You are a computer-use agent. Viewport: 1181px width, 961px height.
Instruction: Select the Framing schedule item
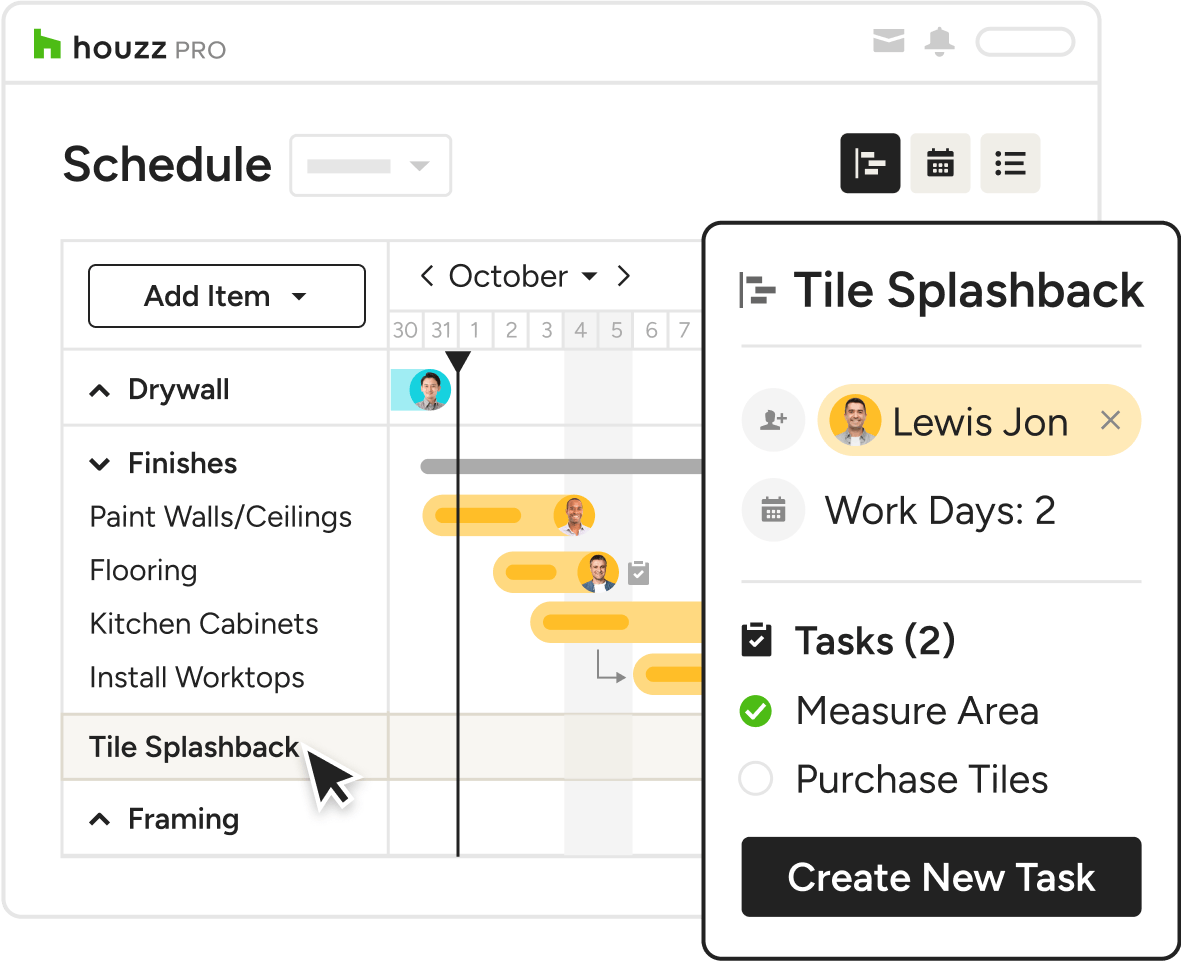[x=183, y=819]
